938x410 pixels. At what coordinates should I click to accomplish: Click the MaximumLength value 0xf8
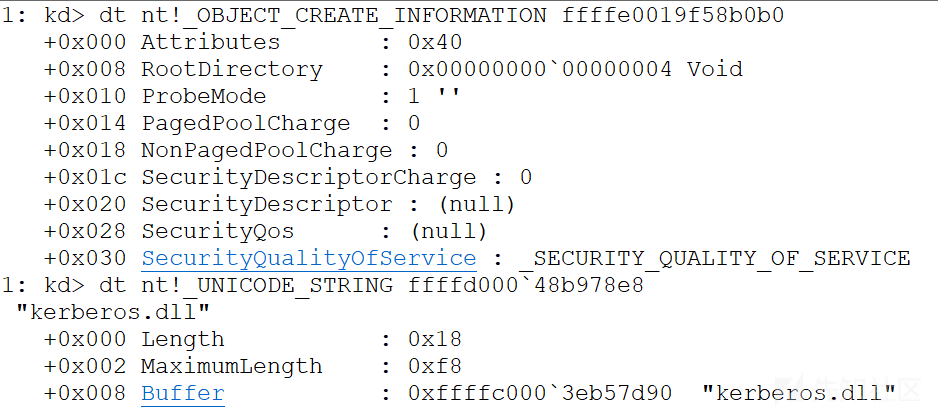[435, 367]
